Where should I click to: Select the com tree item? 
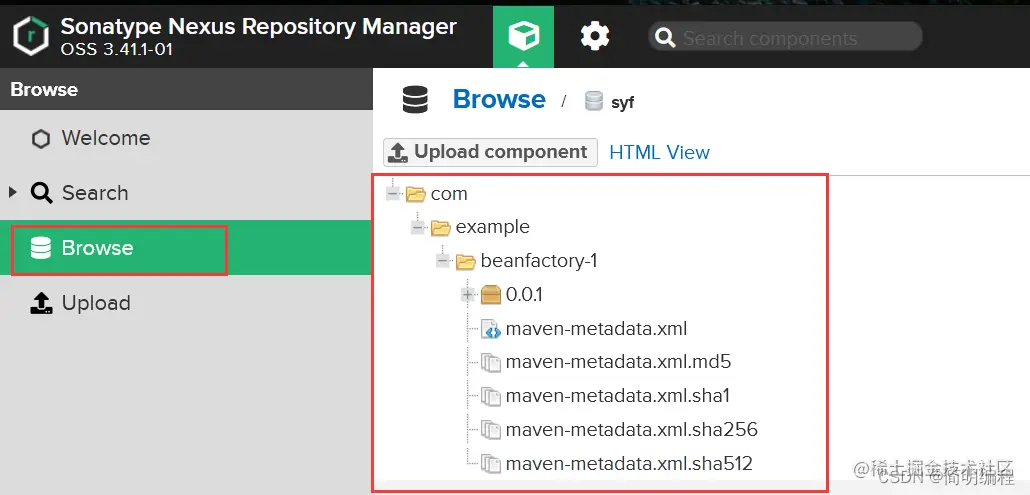449,194
